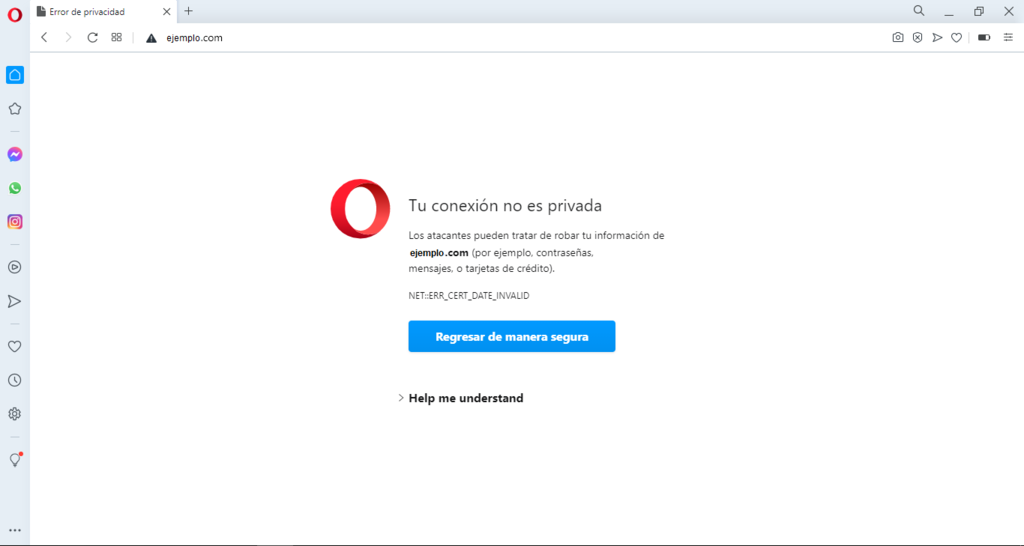Open Pinboards heart icon in sidebar
Viewport: 1024px width, 546px height.
(14, 347)
